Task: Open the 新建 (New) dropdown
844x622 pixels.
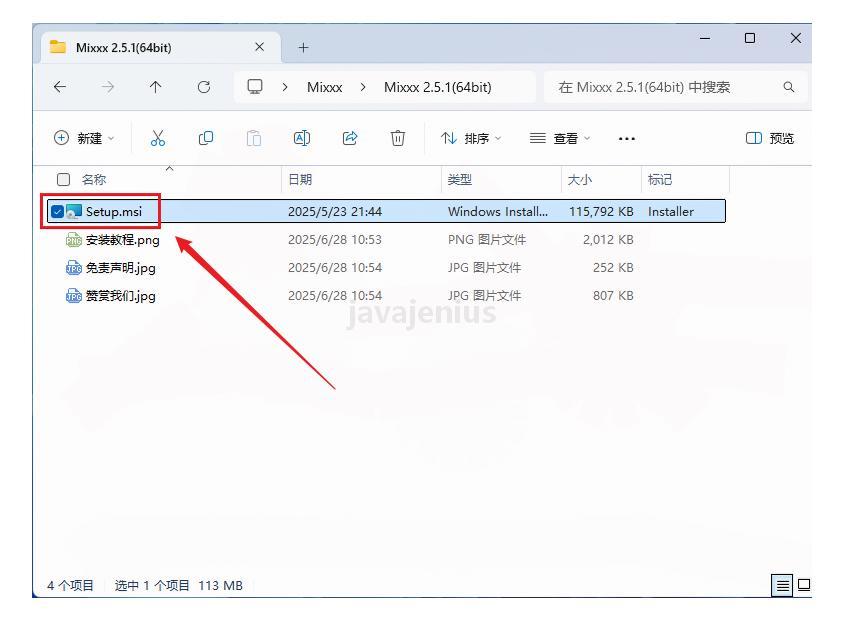Action: coord(84,138)
